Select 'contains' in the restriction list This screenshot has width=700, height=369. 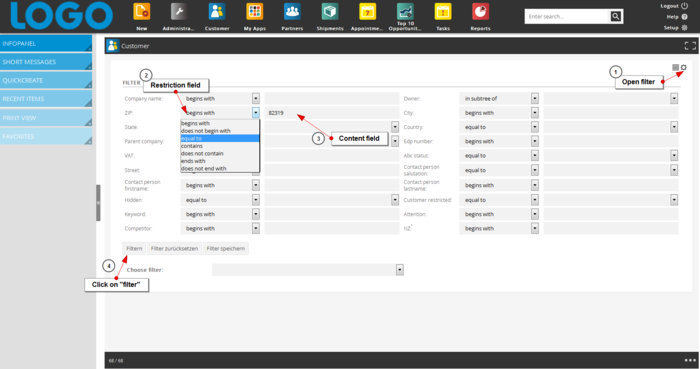point(220,146)
